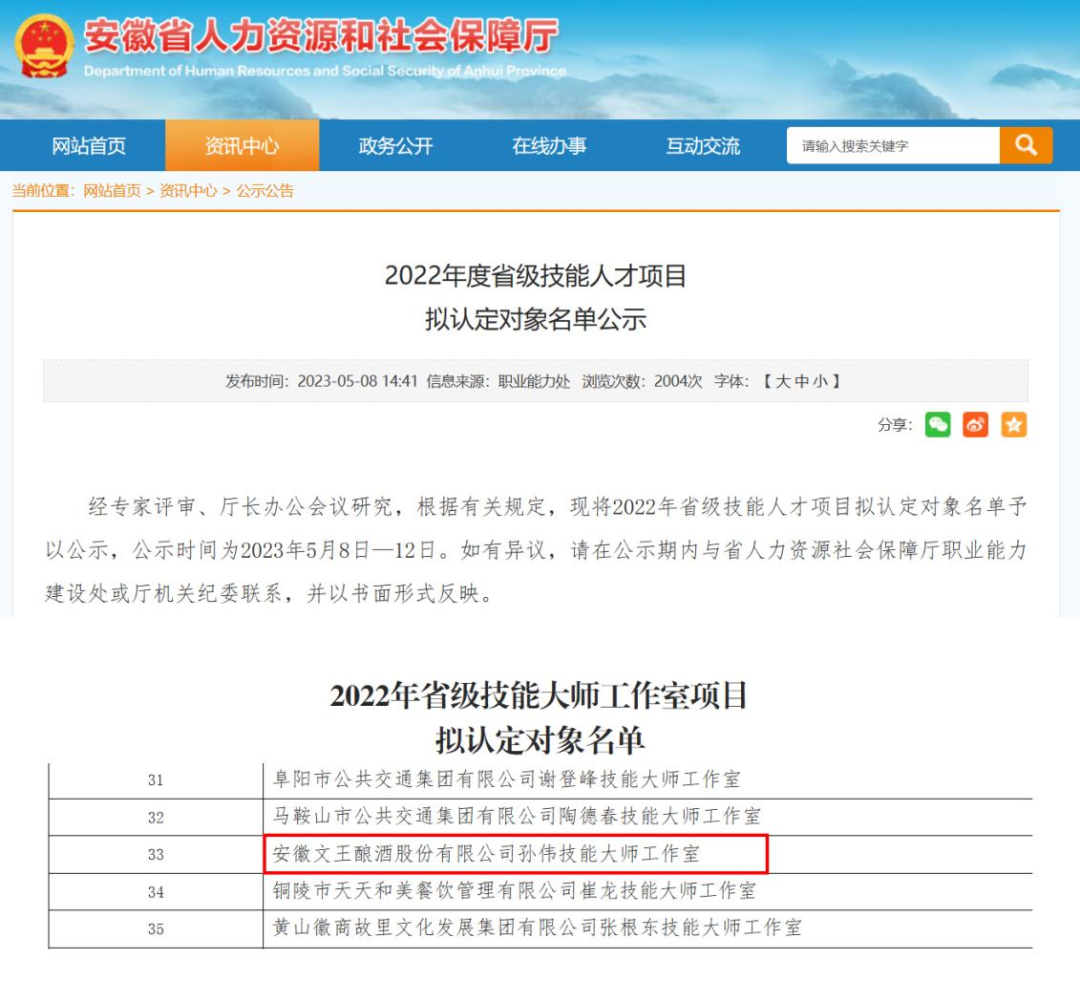Click the view count 2004次

pyautogui.click(x=678, y=381)
